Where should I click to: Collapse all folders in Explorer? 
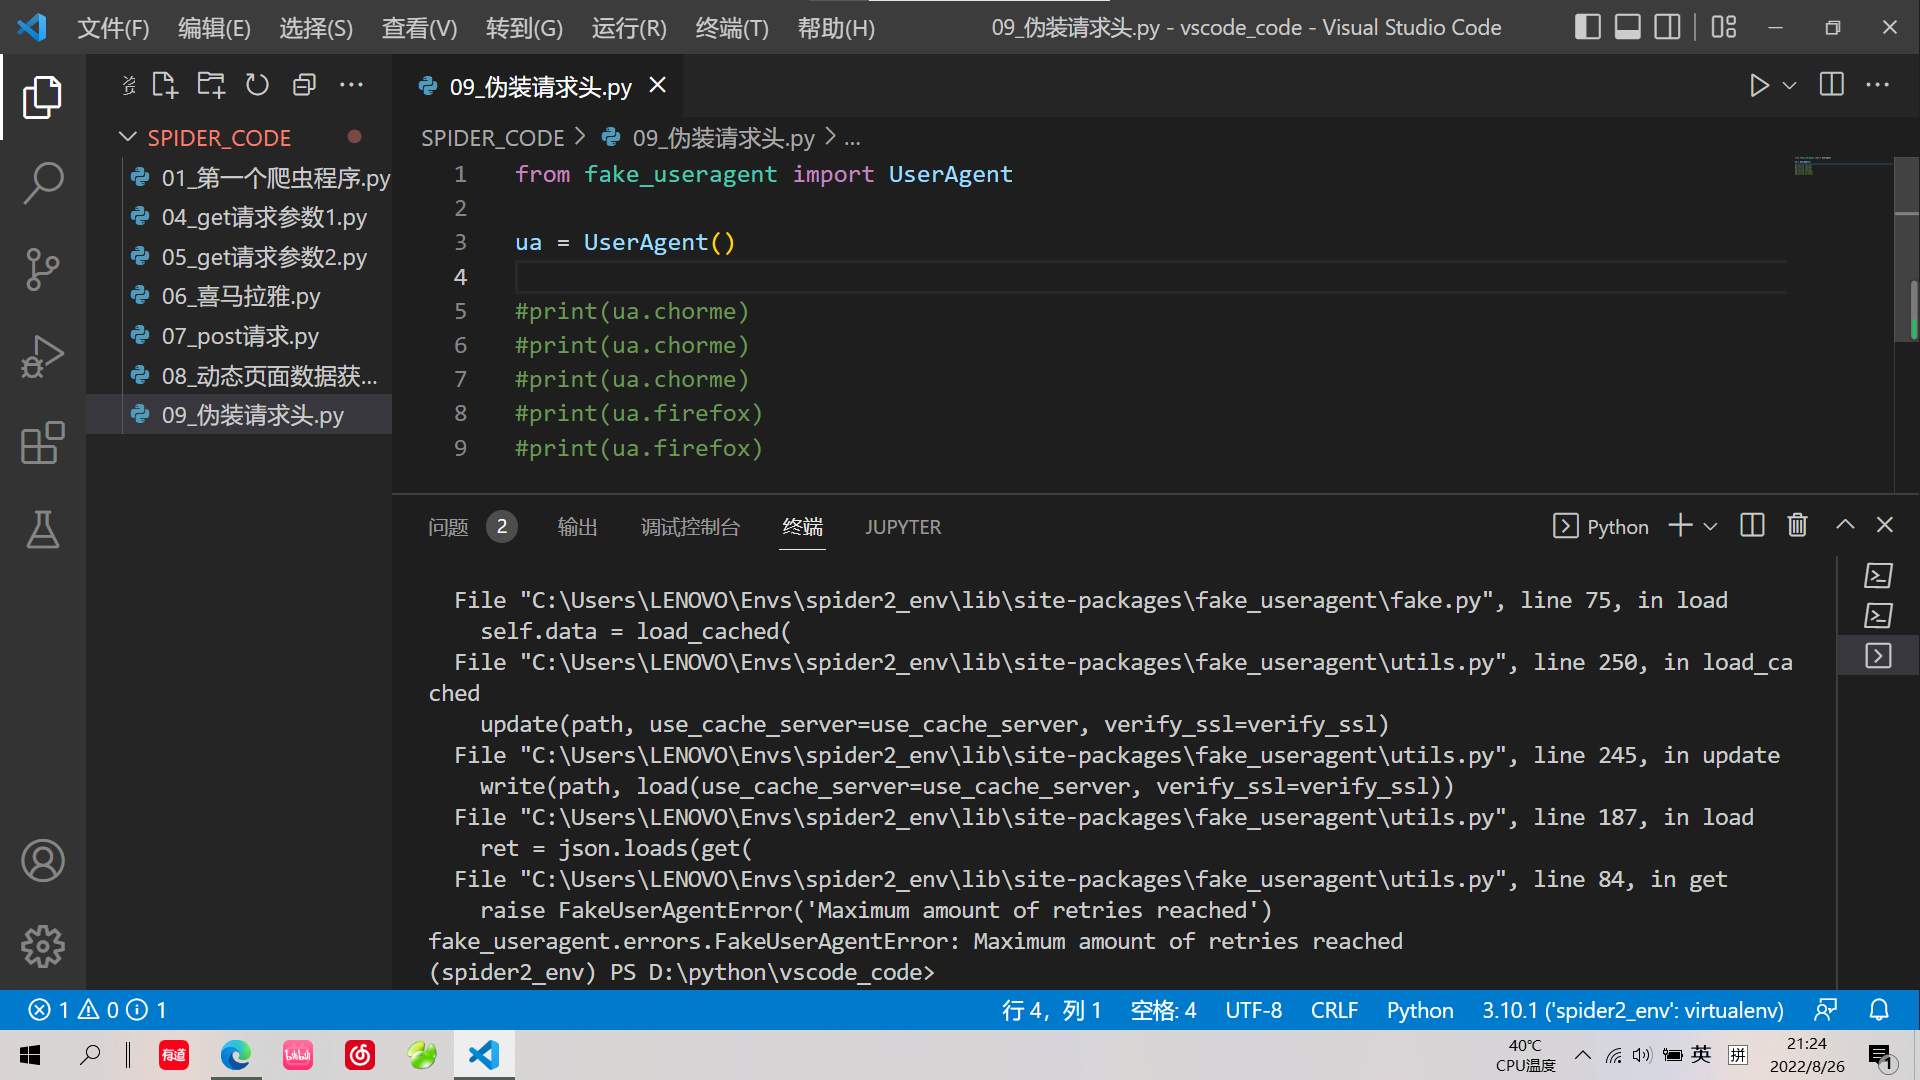point(304,85)
